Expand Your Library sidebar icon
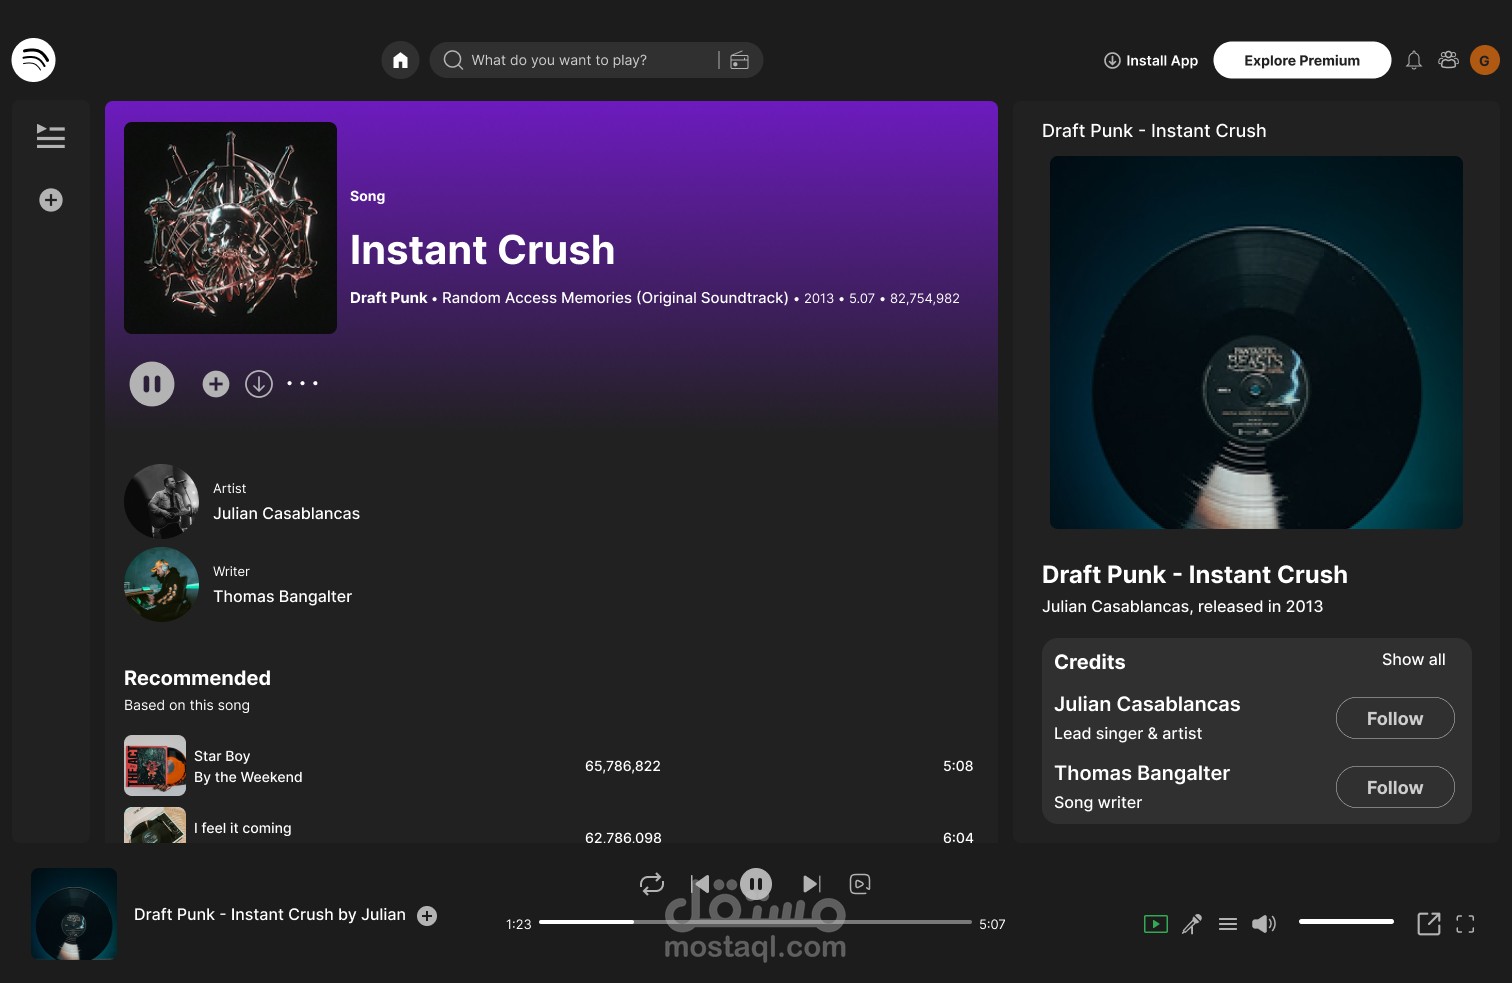The width and height of the screenshot is (1512, 983). click(x=50, y=136)
